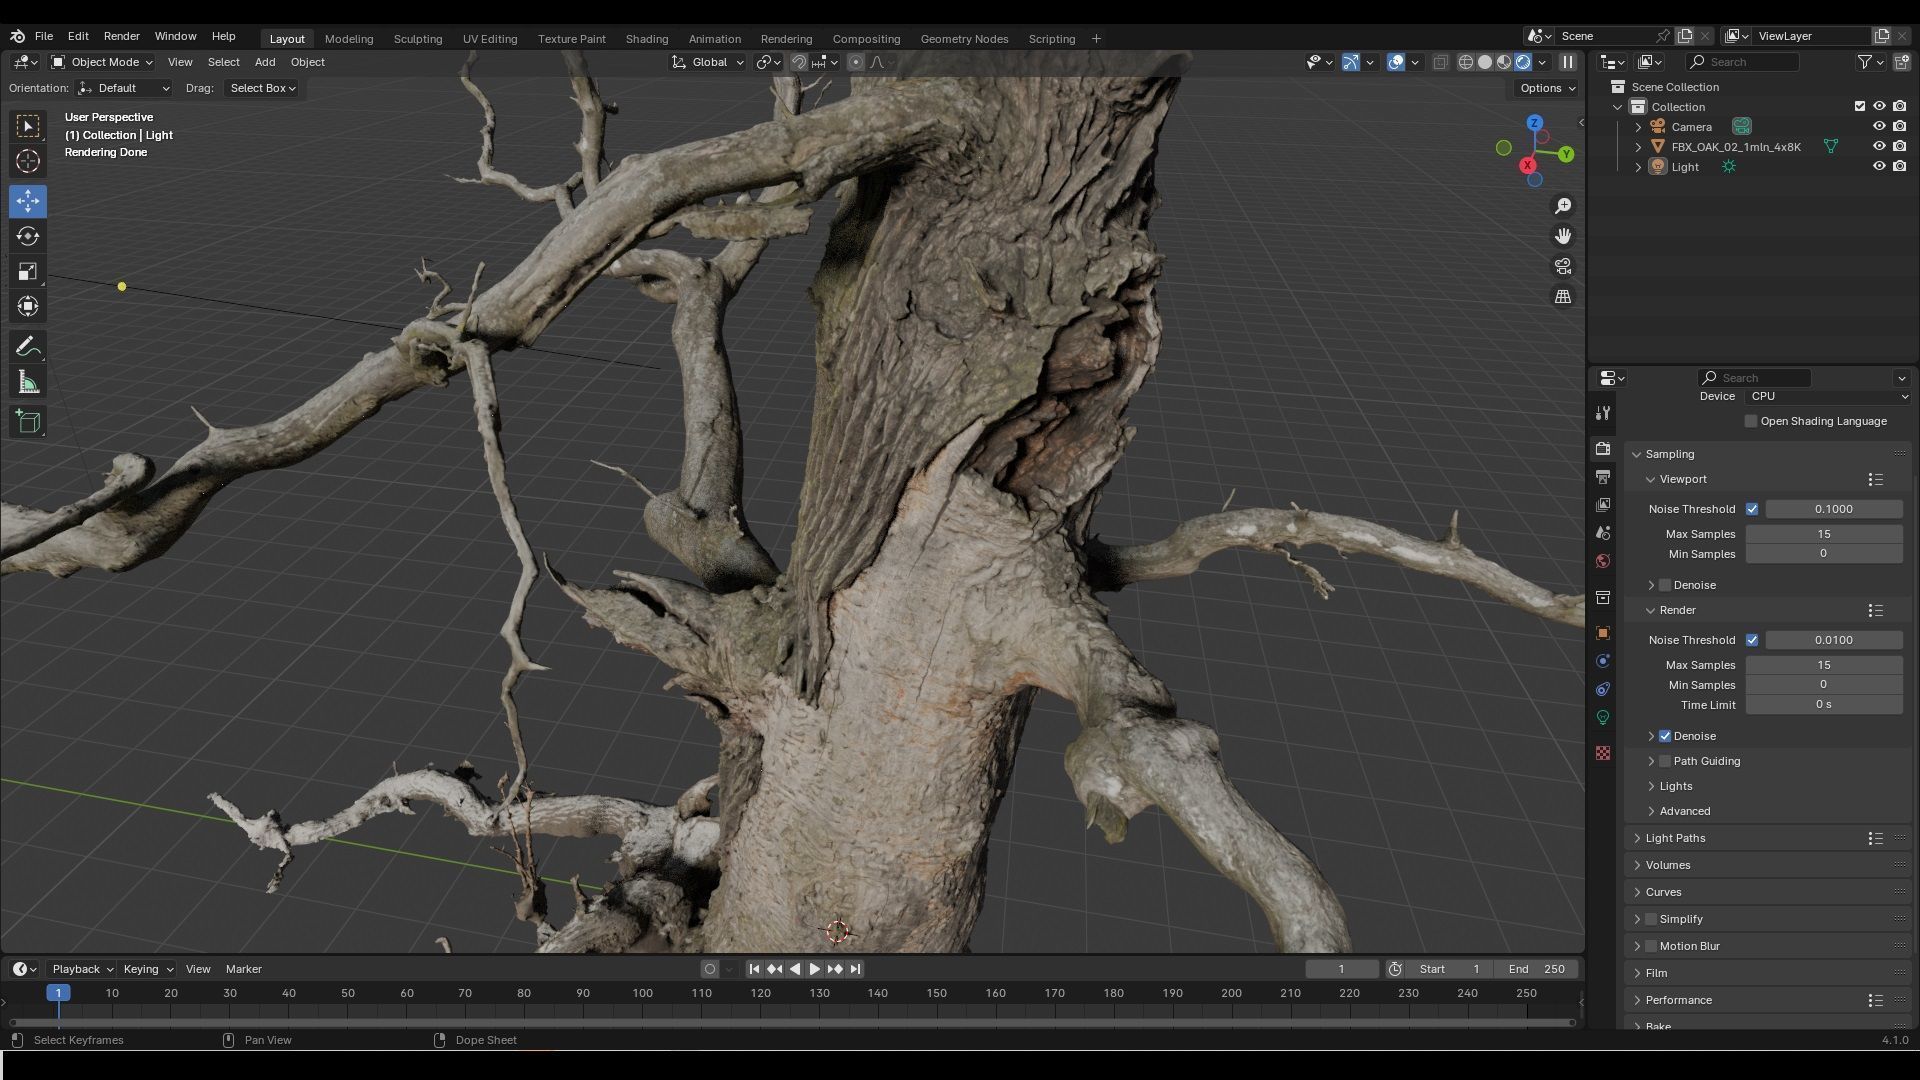Open the Object Data light properties tab
The width and height of the screenshot is (1920, 1080).
click(x=1603, y=717)
